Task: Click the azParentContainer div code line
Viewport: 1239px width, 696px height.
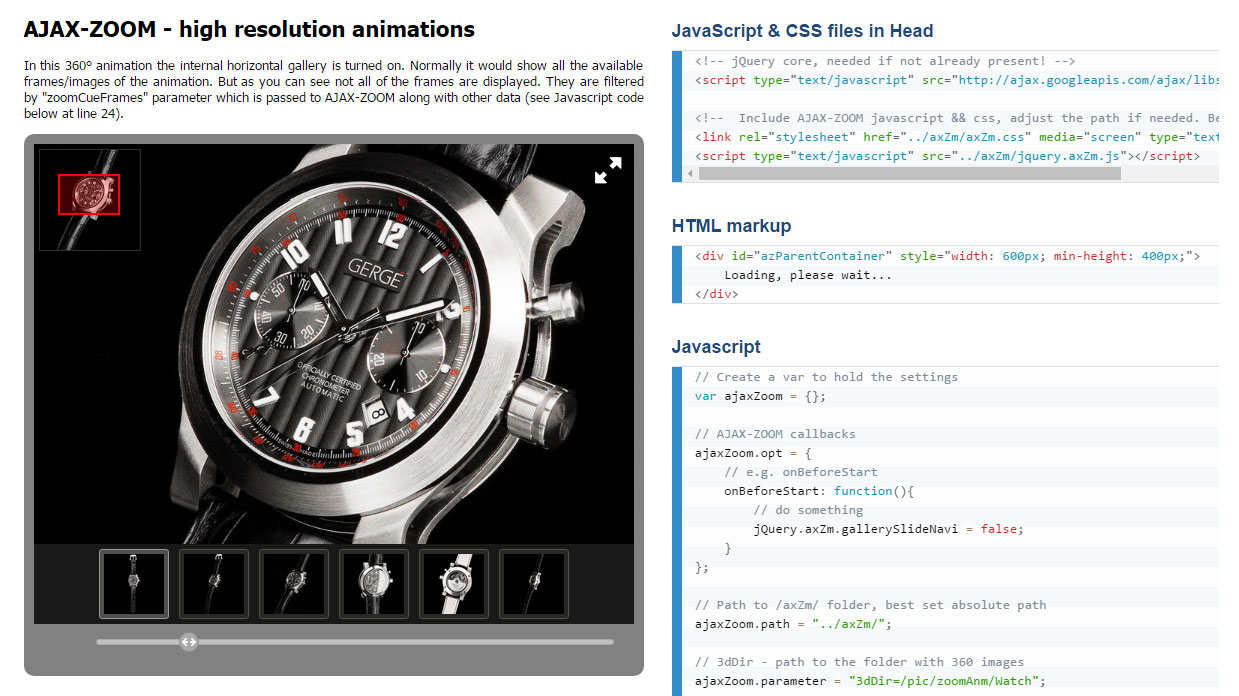Action: click(947, 256)
